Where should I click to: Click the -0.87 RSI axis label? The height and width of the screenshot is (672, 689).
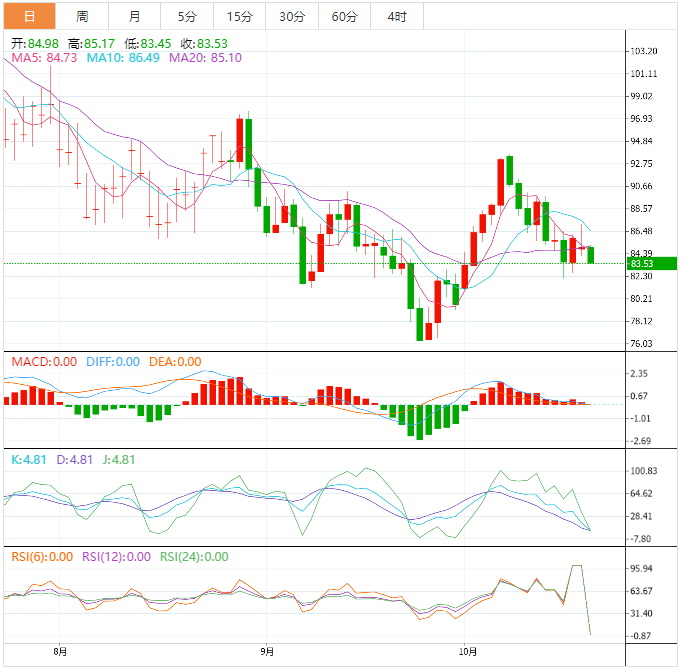point(641,636)
